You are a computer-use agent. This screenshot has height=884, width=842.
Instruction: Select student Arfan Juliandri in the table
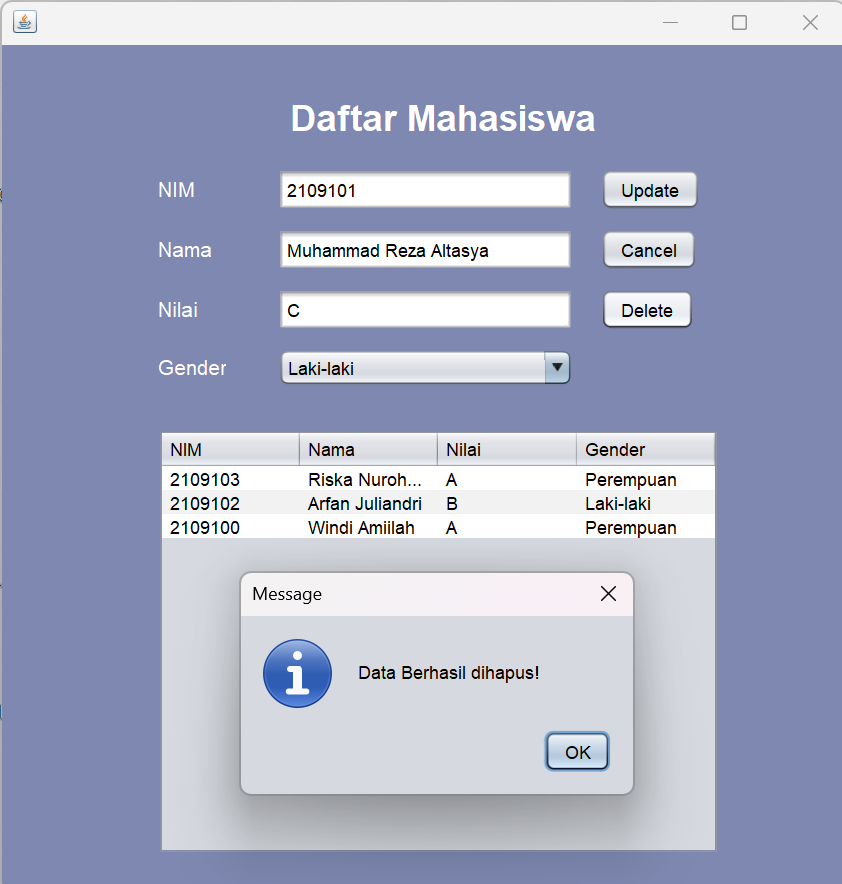[400, 504]
